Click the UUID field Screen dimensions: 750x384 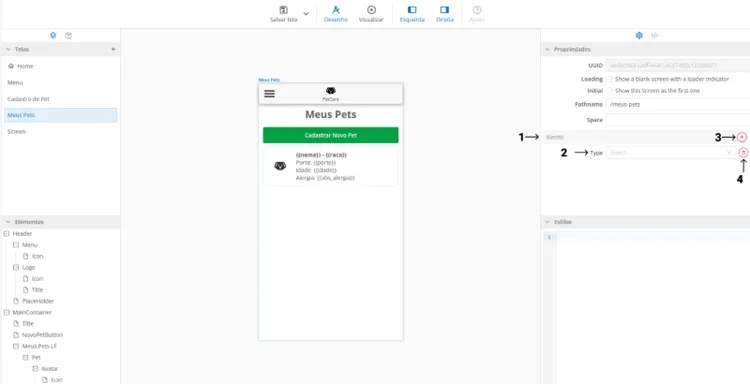click(x=678, y=65)
